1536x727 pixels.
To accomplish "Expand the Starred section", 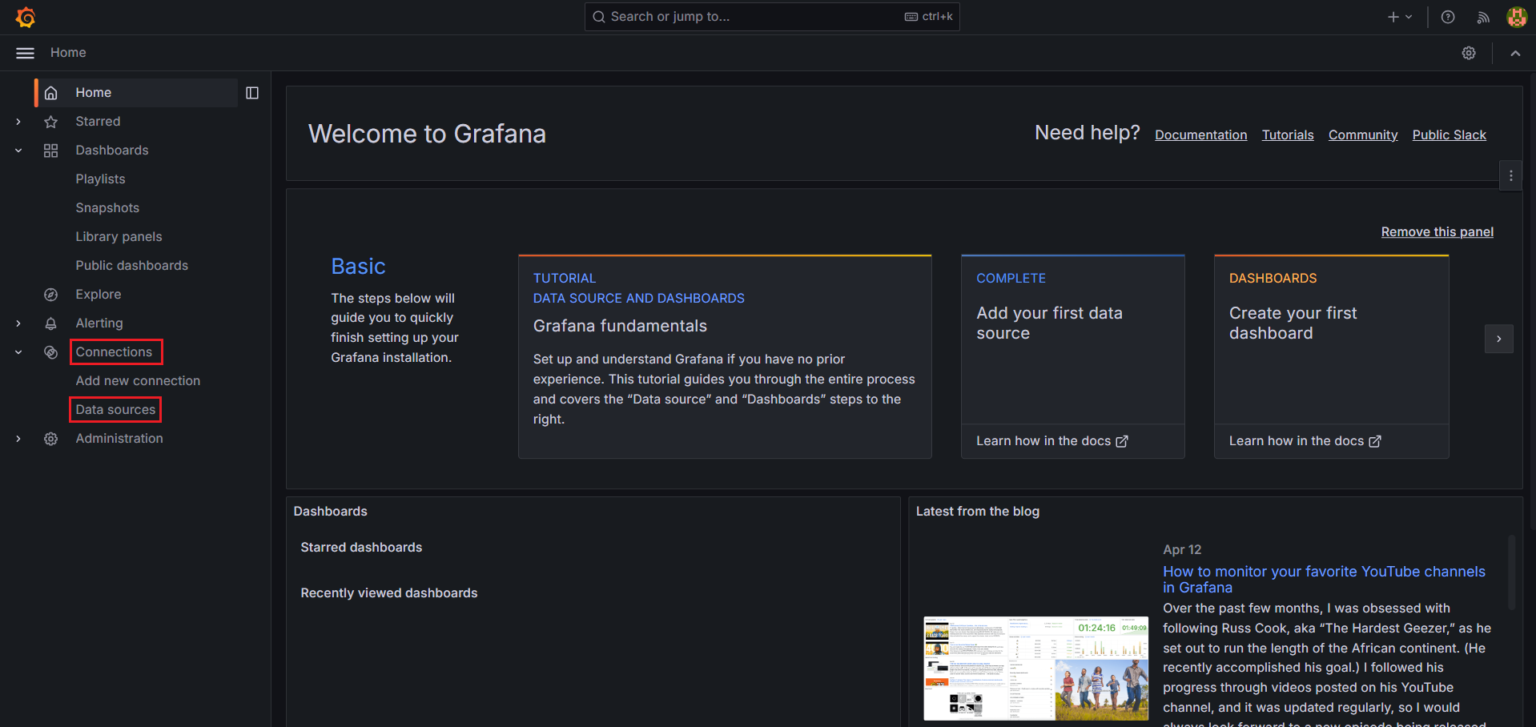I will click(17, 121).
